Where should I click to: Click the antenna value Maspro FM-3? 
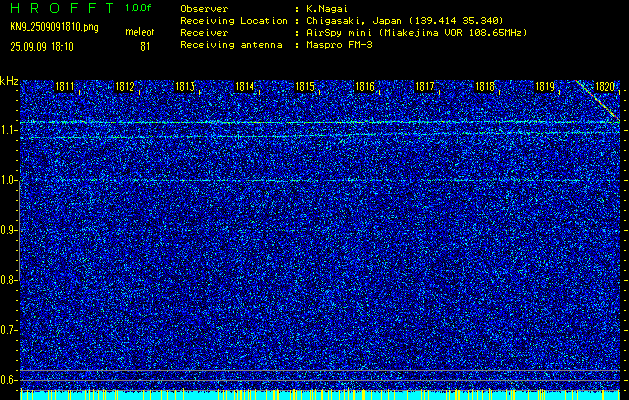(x=339, y=45)
